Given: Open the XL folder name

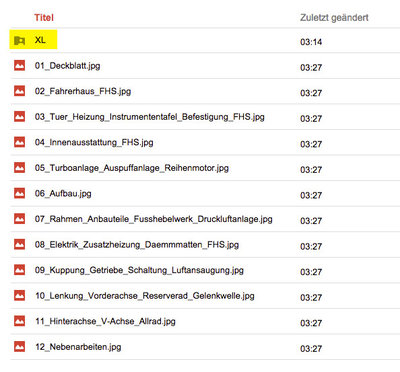Looking at the screenshot, I should coord(40,40).
